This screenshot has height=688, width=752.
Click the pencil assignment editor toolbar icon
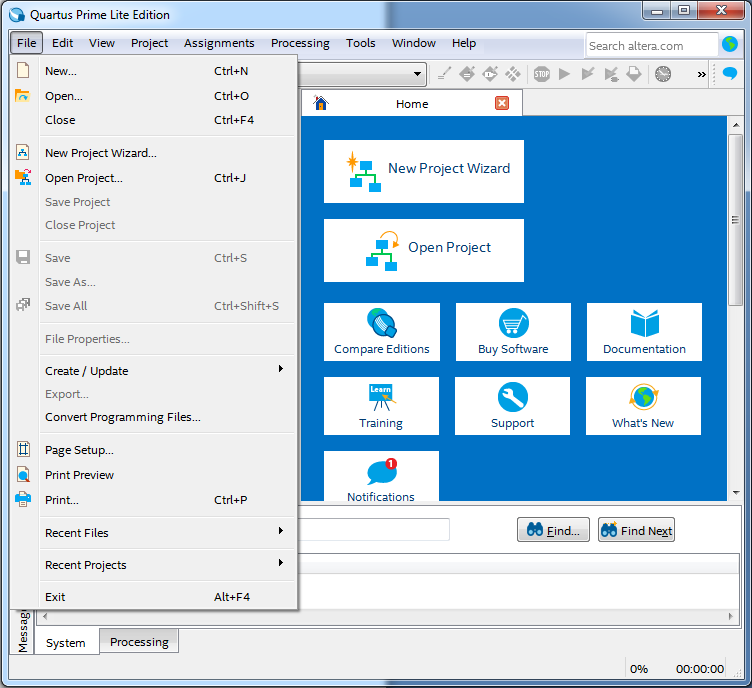click(x=444, y=74)
